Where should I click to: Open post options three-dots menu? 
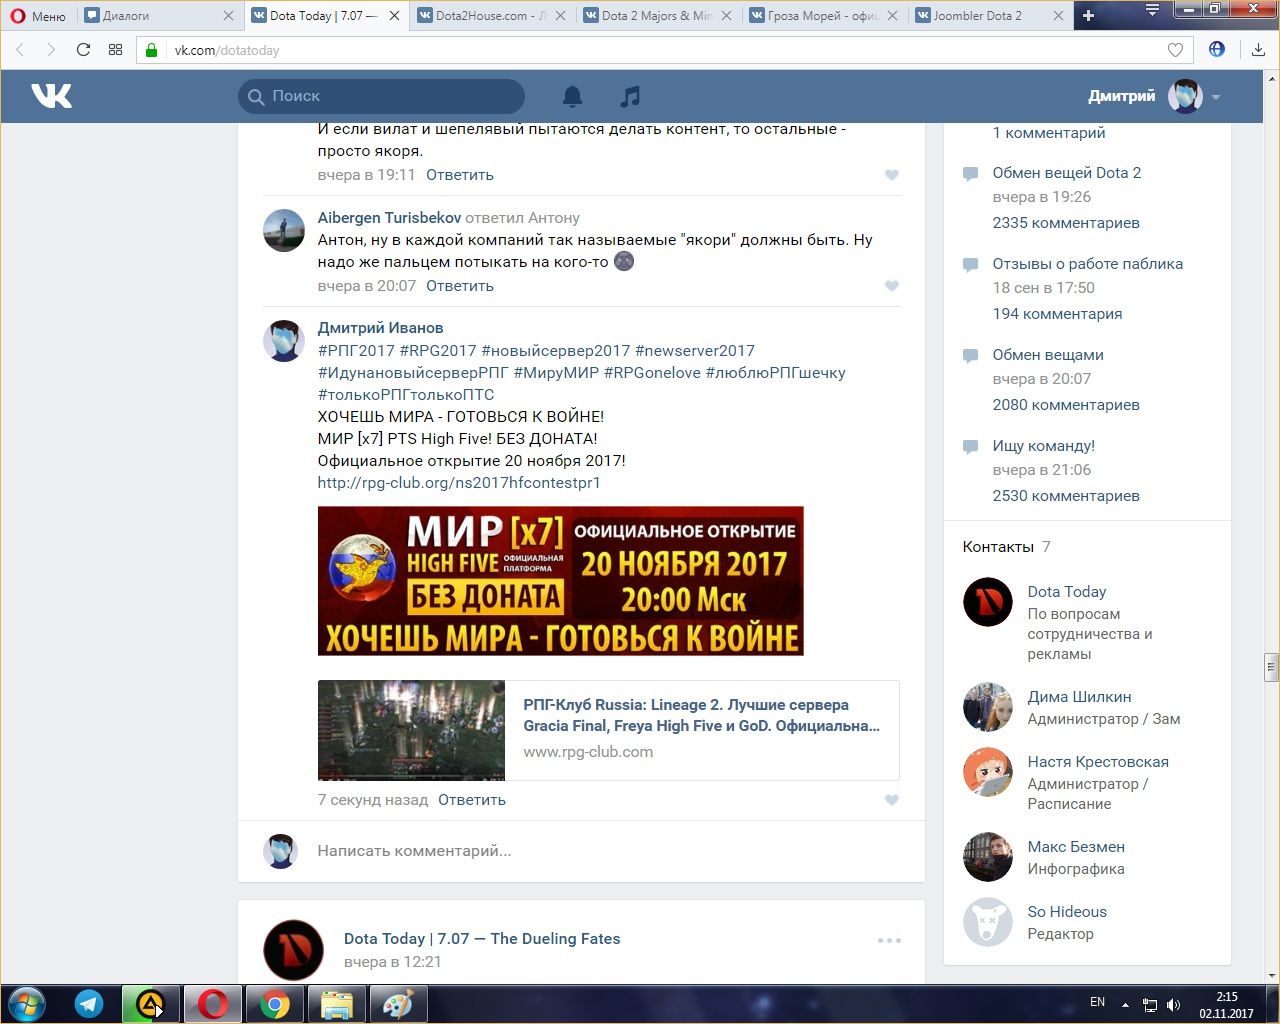tap(889, 940)
